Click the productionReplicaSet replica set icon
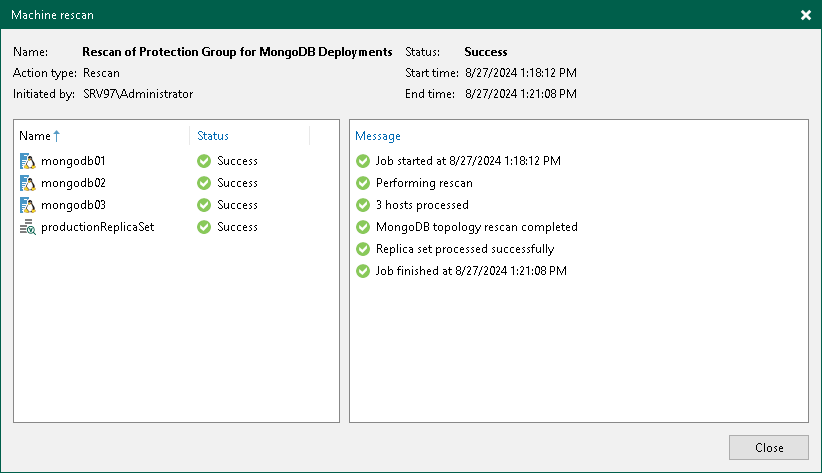 pyautogui.click(x=28, y=227)
